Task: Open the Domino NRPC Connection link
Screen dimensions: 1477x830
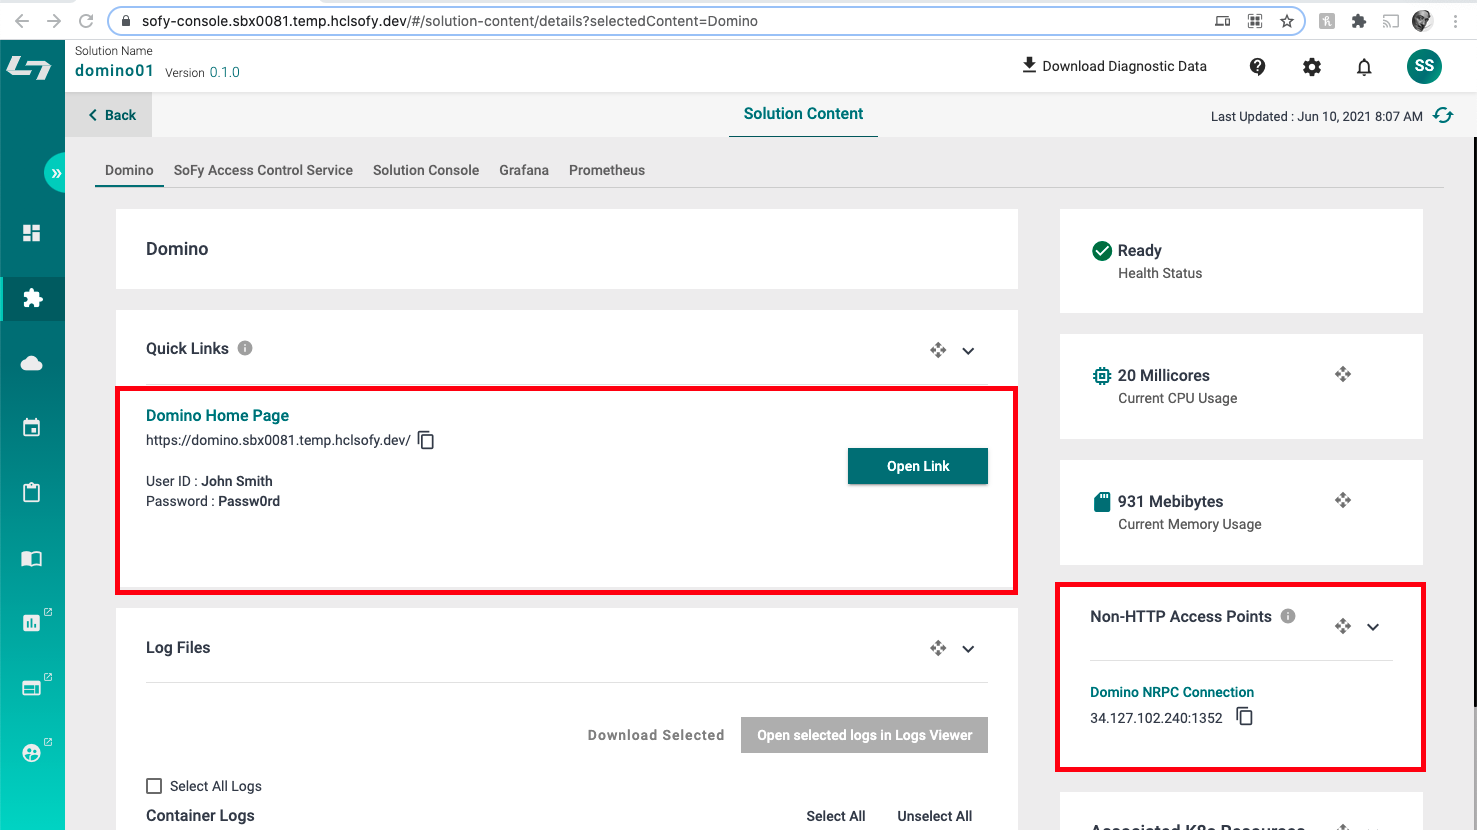Action: [1172, 692]
